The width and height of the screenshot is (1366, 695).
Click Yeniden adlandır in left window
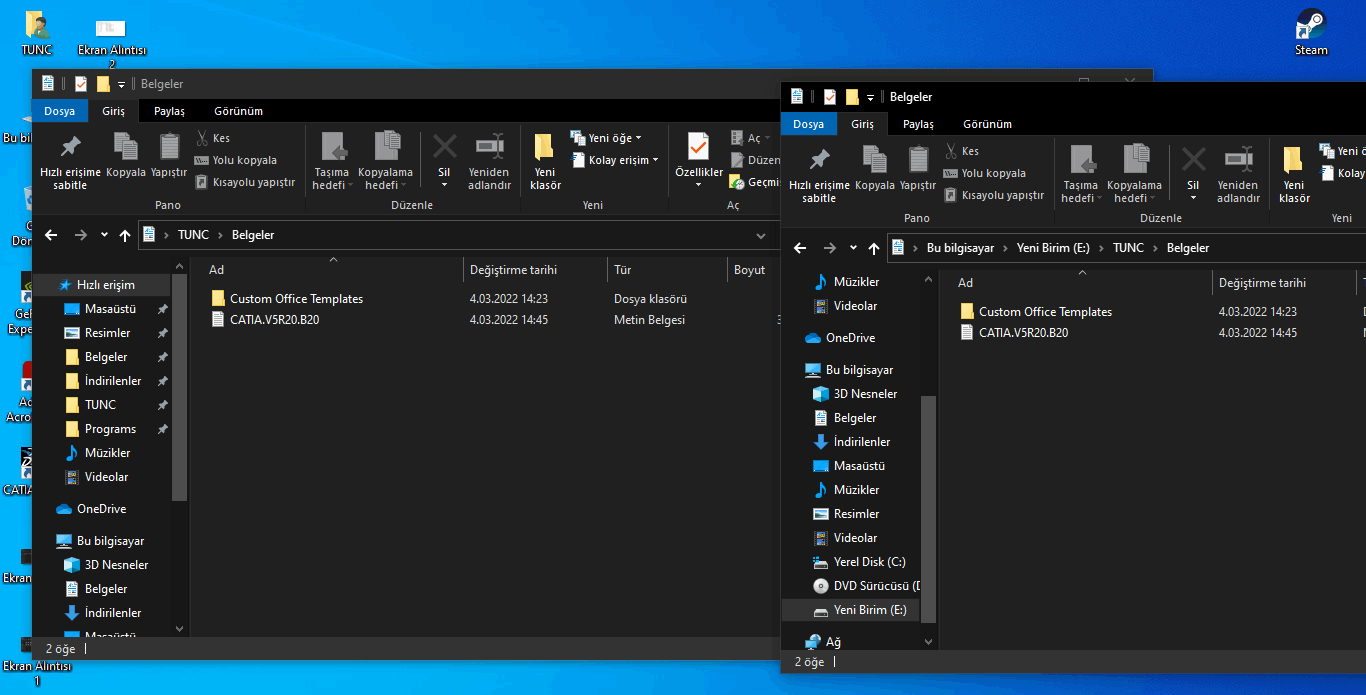489,161
